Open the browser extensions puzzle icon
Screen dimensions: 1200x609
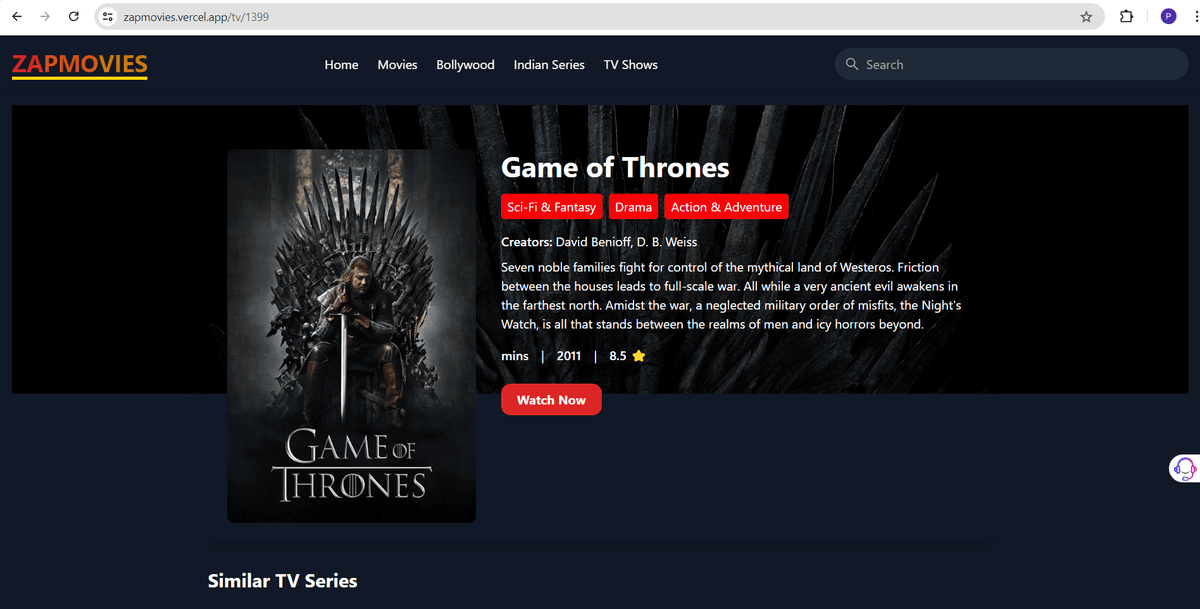(1126, 17)
